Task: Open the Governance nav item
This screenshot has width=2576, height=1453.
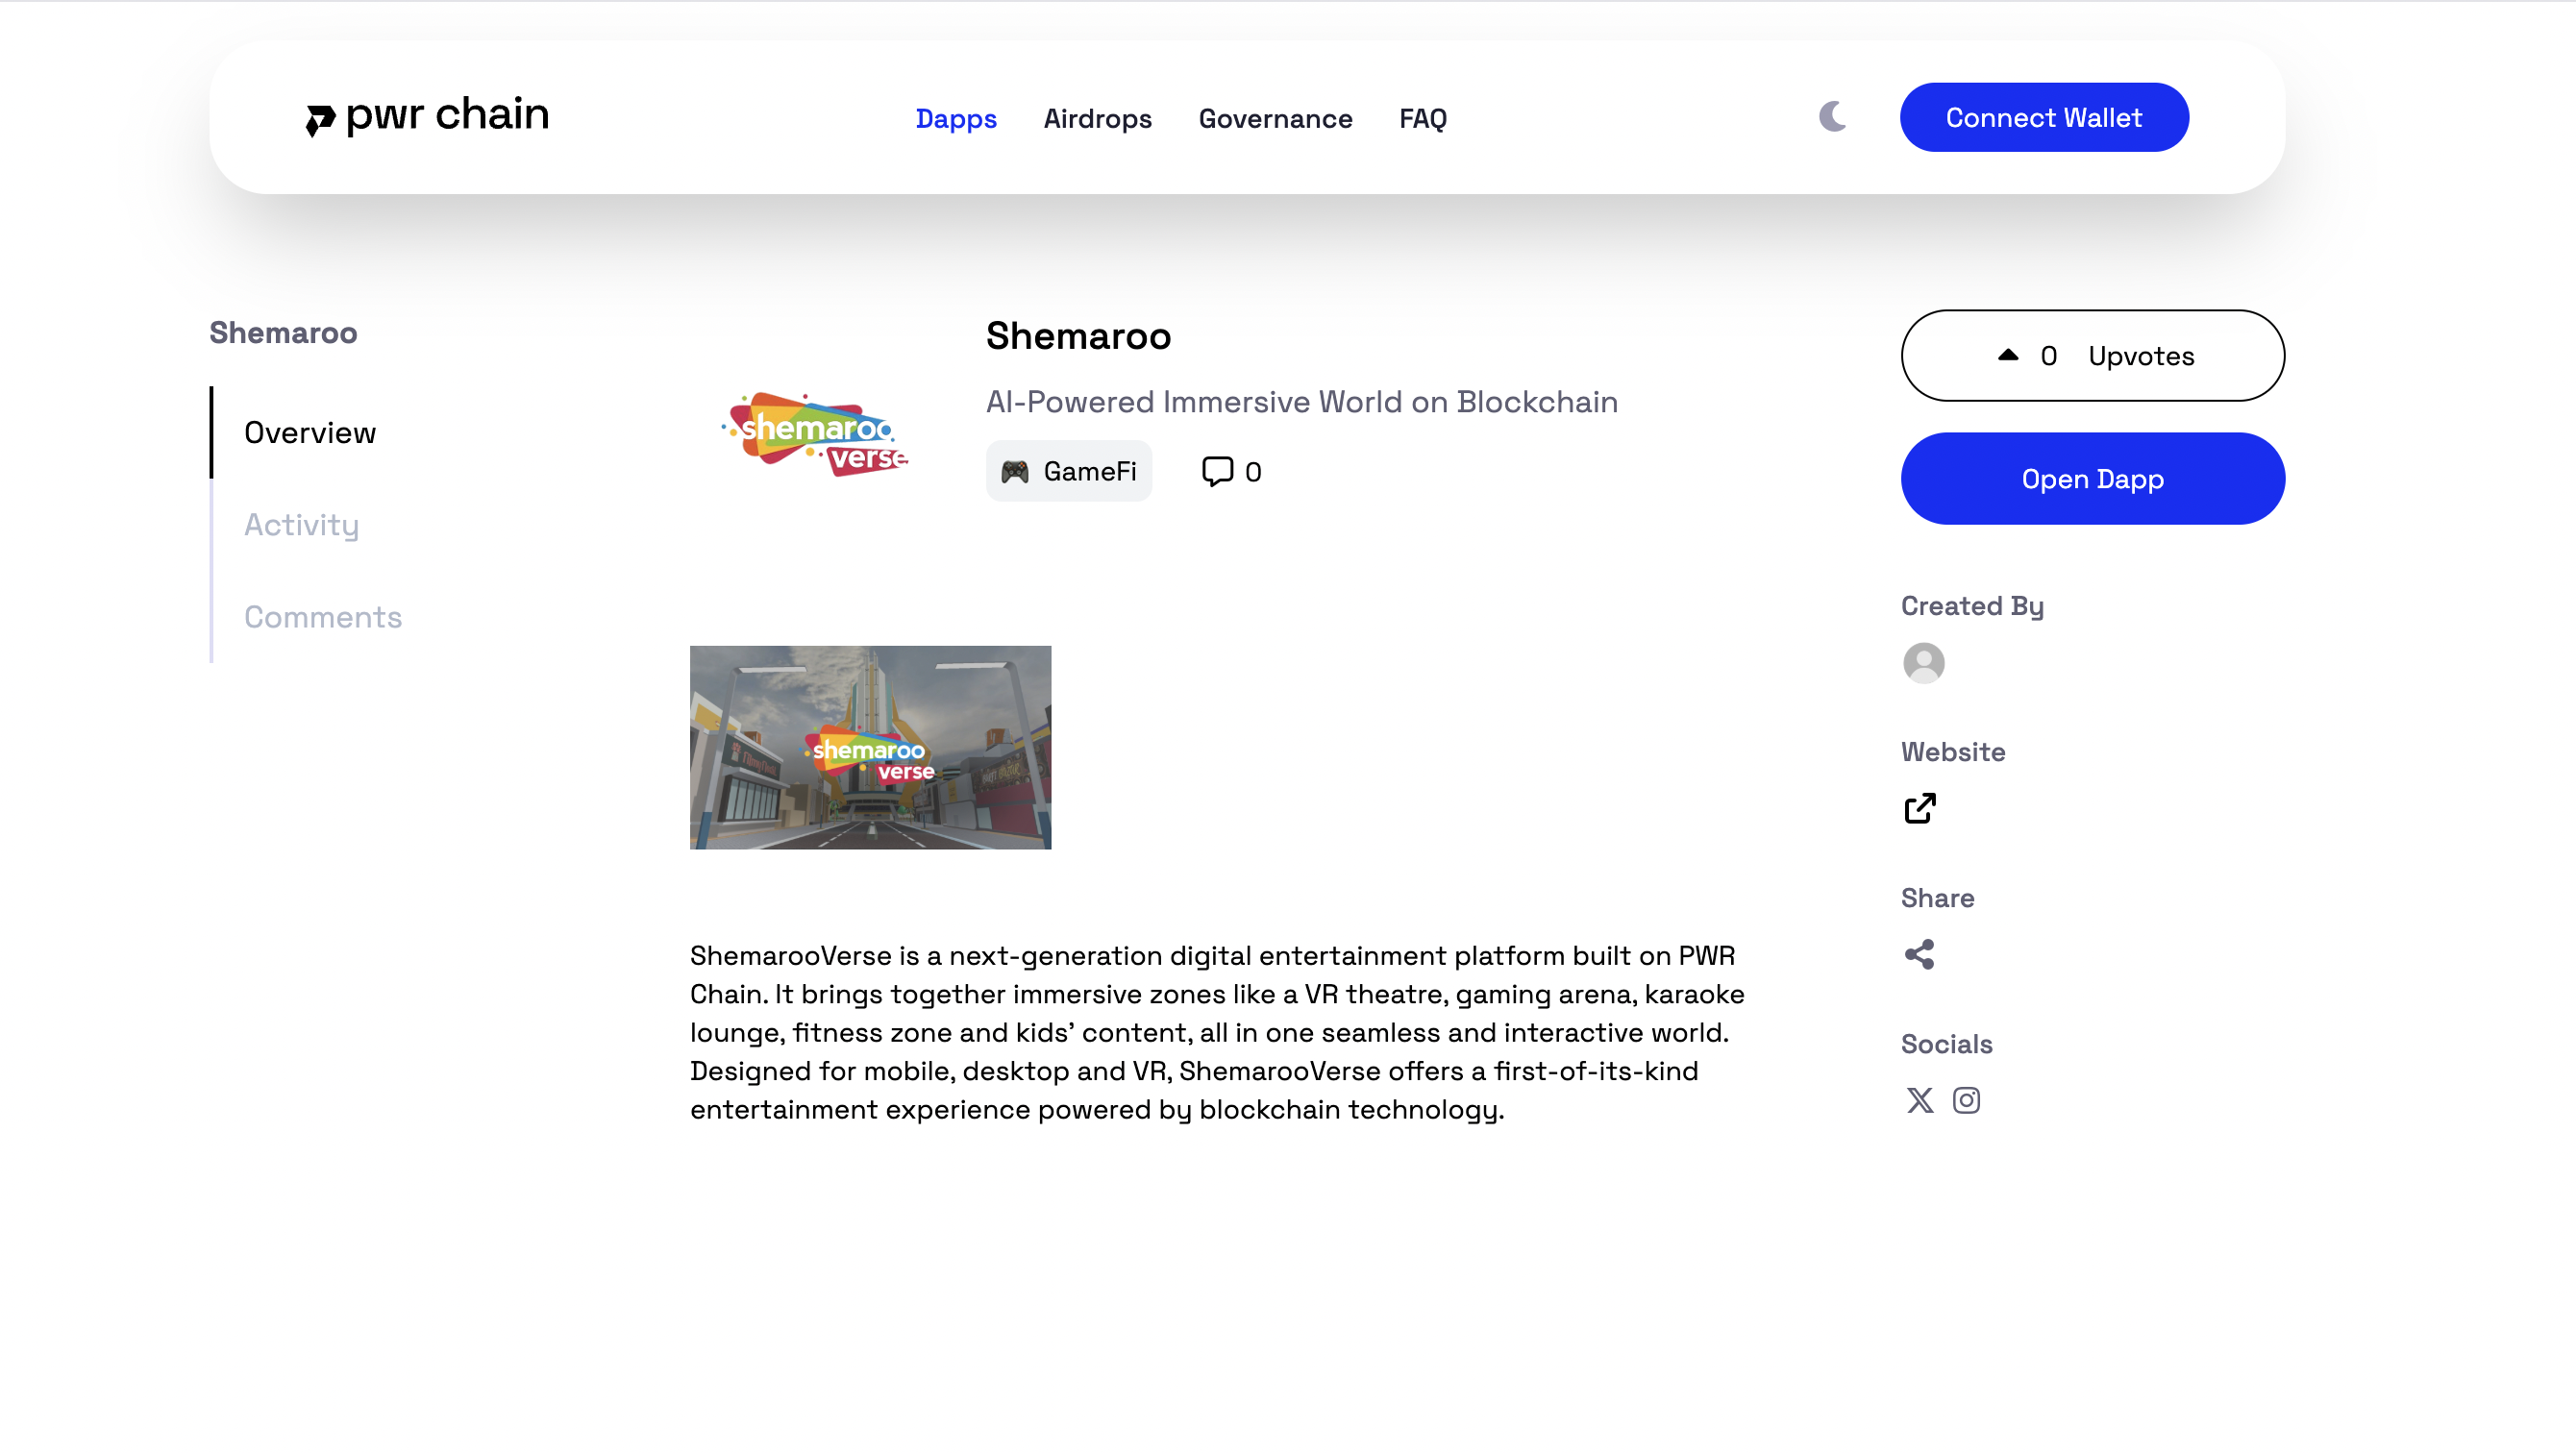Action: [1275, 118]
